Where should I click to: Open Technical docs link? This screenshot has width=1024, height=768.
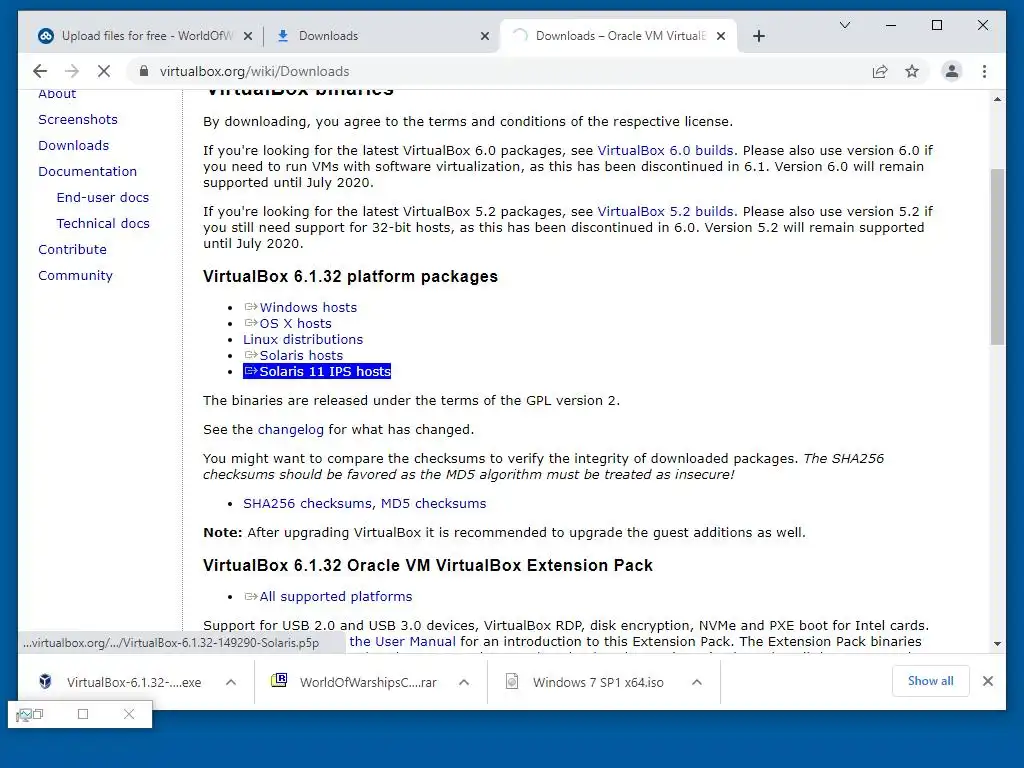[103, 223]
